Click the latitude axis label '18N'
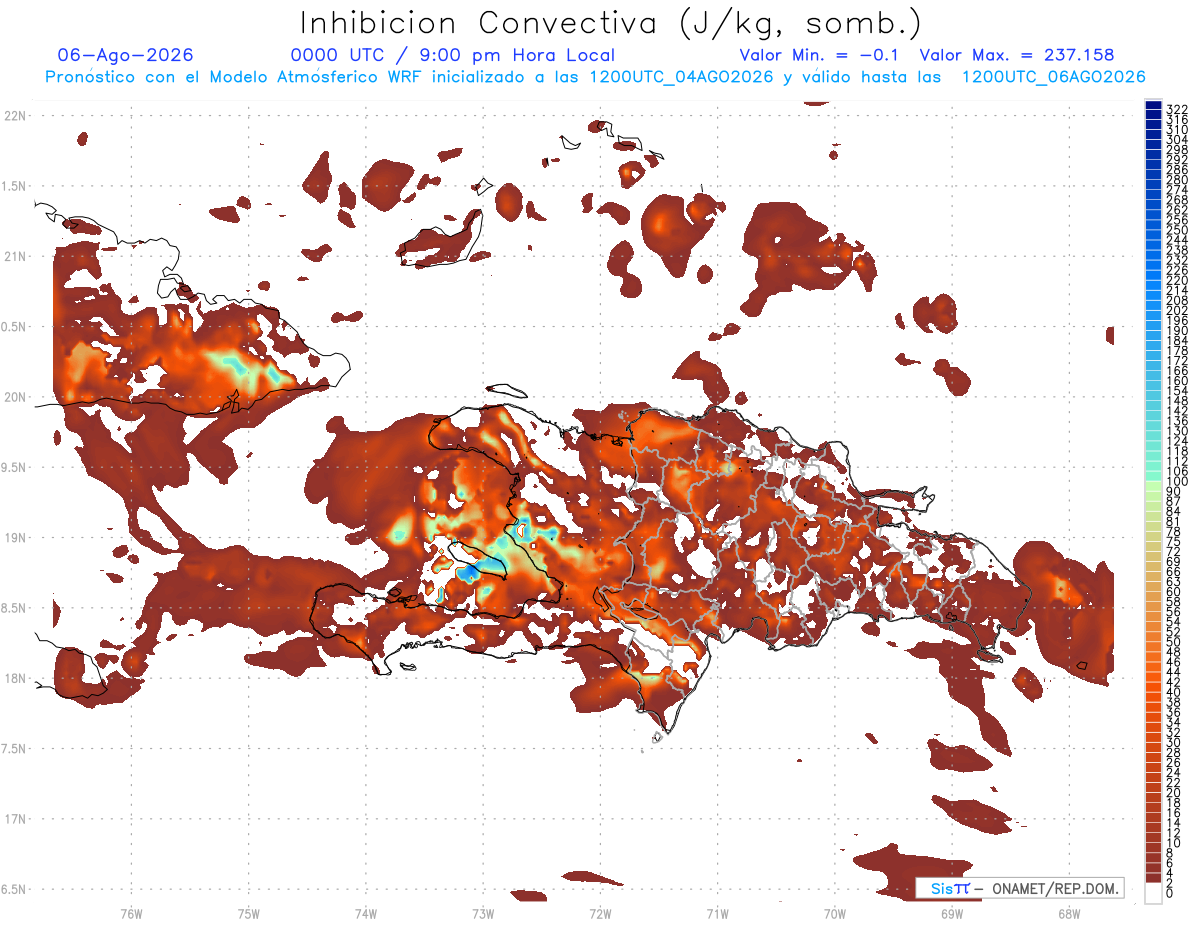The width and height of the screenshot is (1200, 927). tap(15, 679)
